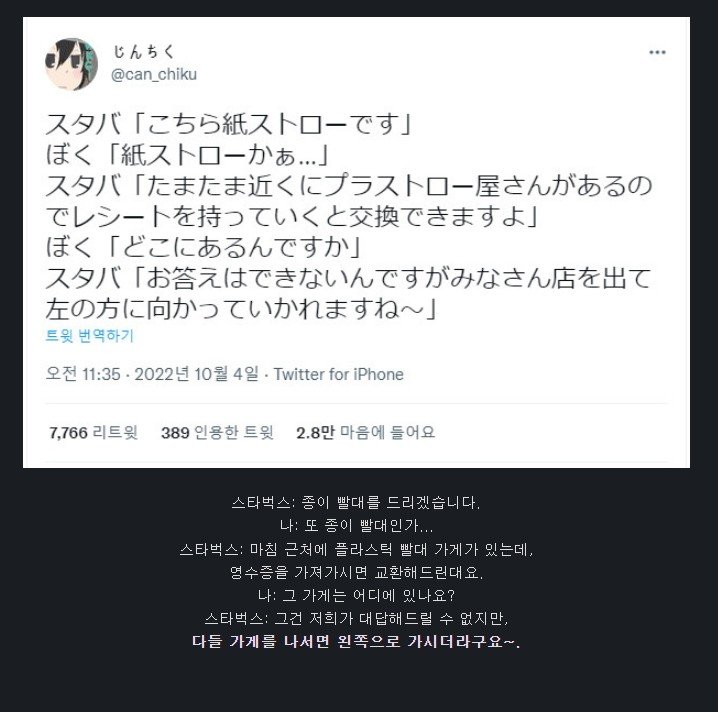Select caption 스타벅스: 종이 빨대를 드리겠습니다.

(x=356, y=503)
